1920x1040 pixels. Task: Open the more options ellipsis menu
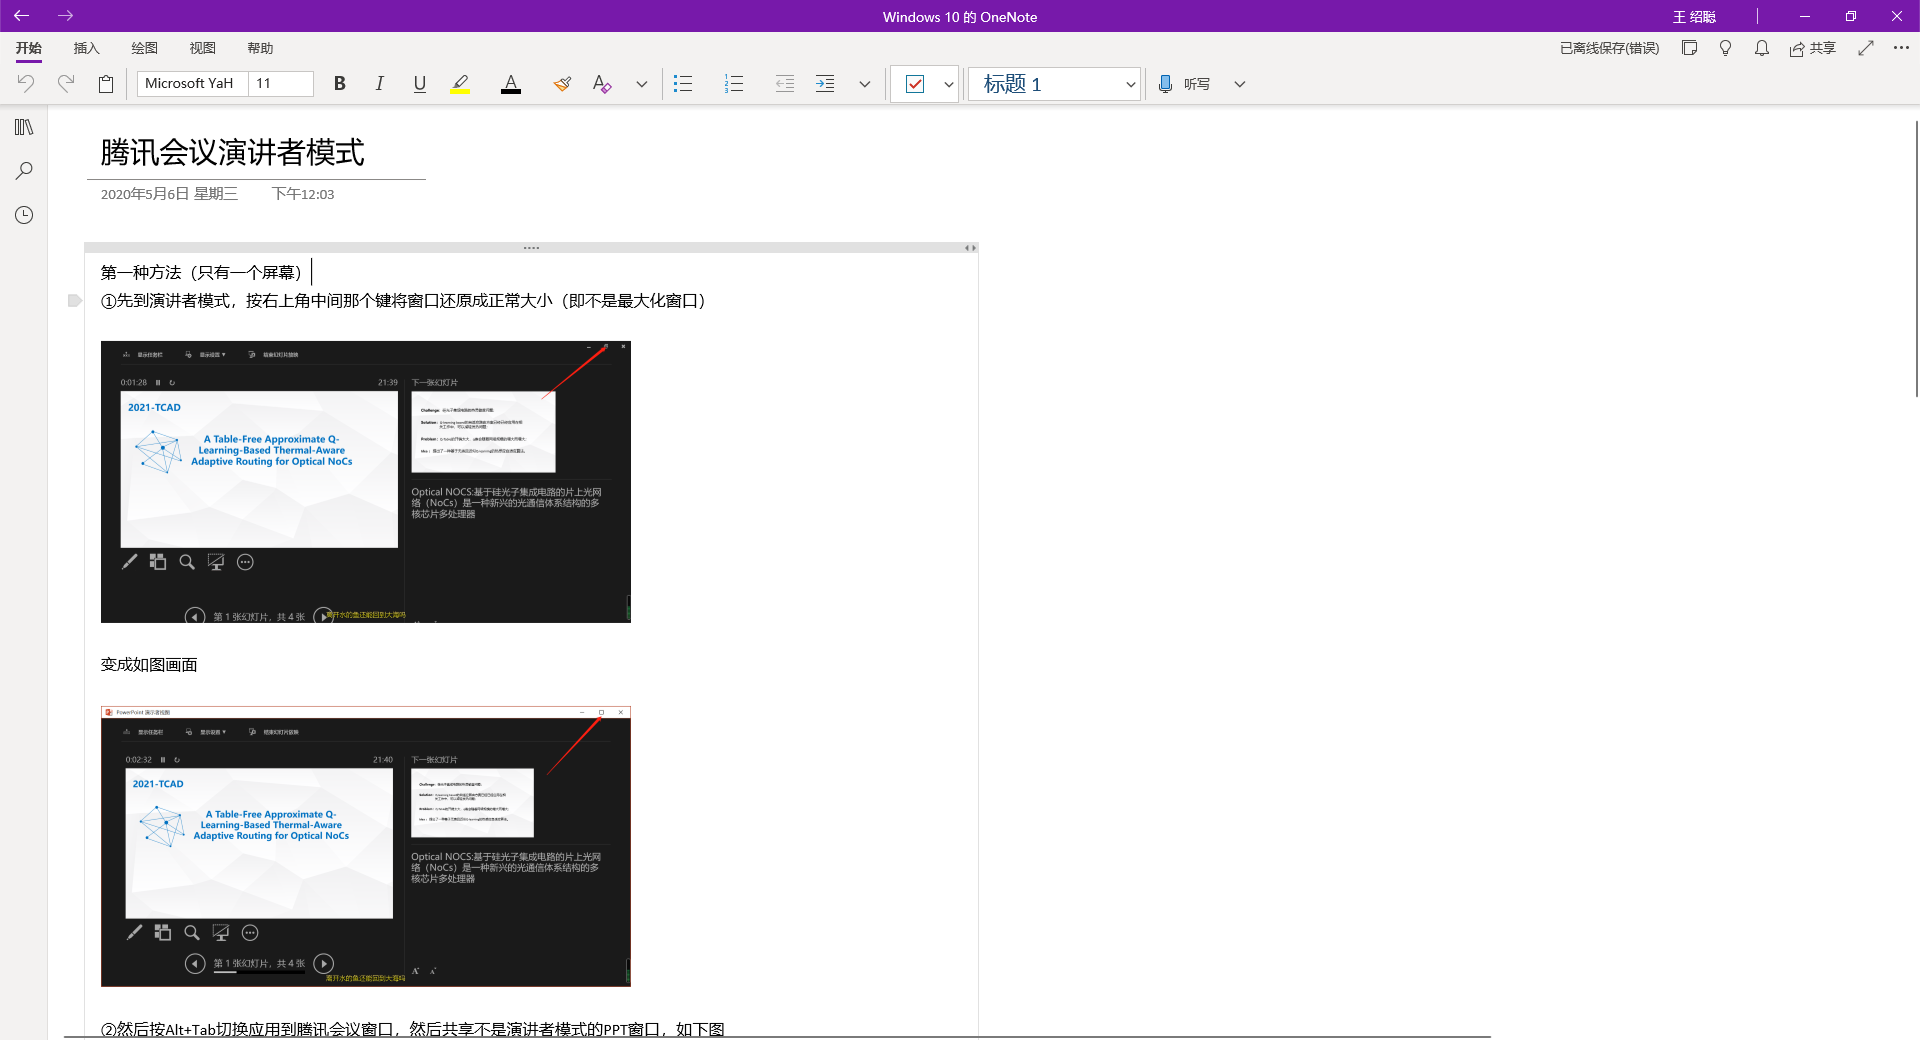coord(1901,48)
